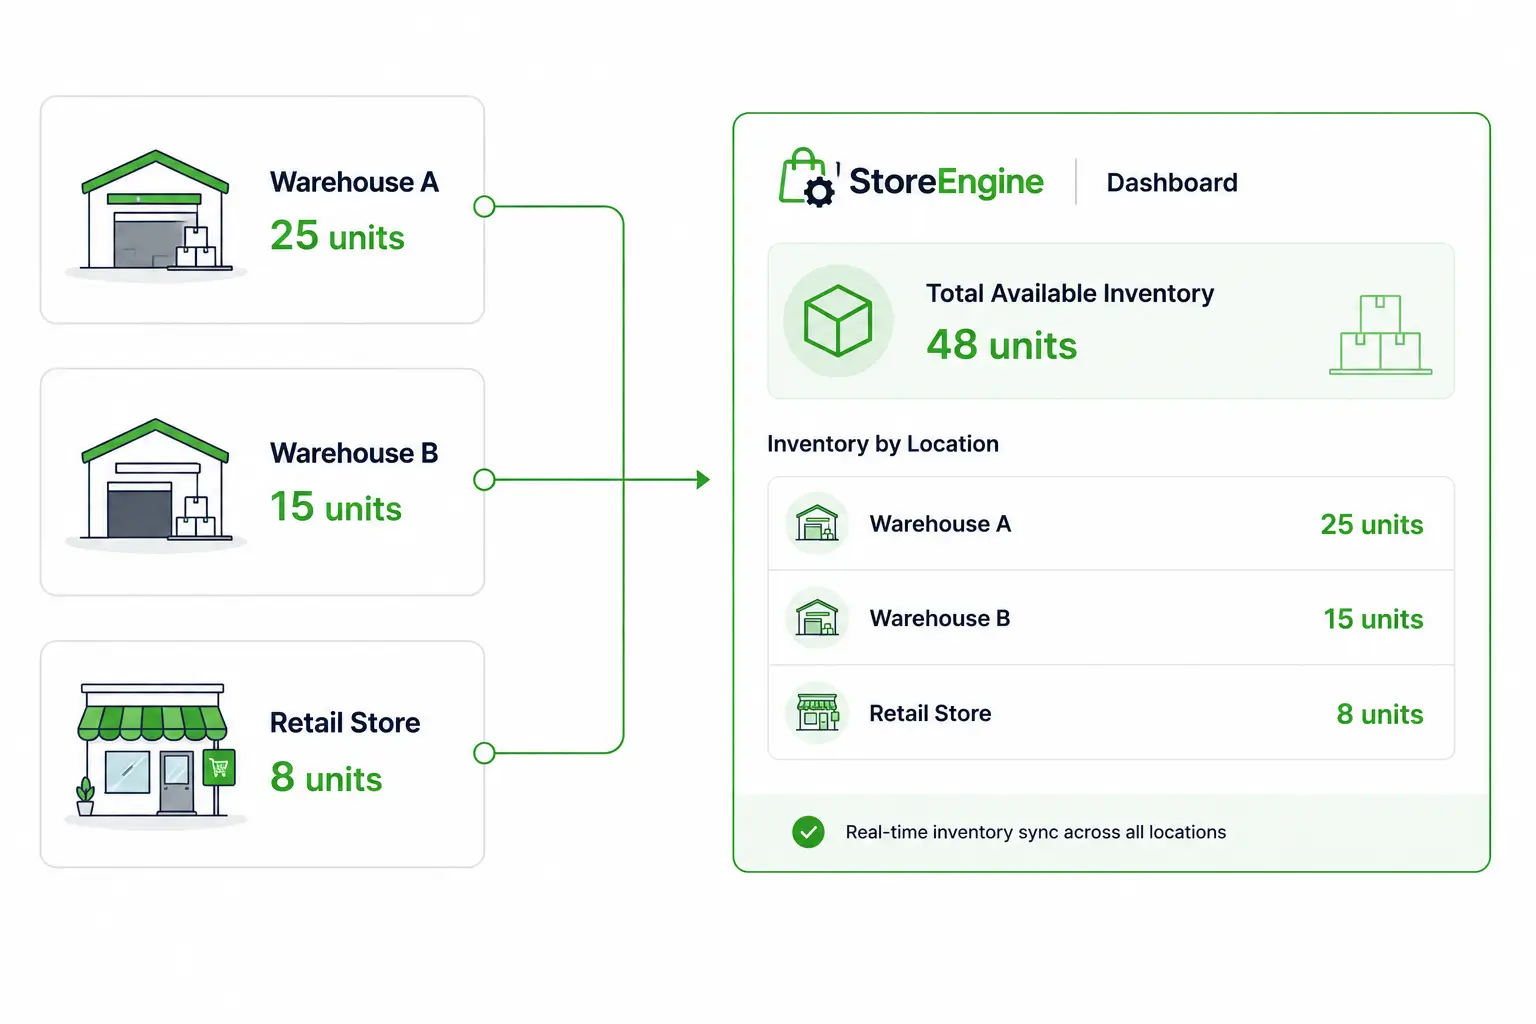Click 'Total Available Inventory' heading
Viewport: 1536px width, 1024px height.
(x=1070, y=294)
